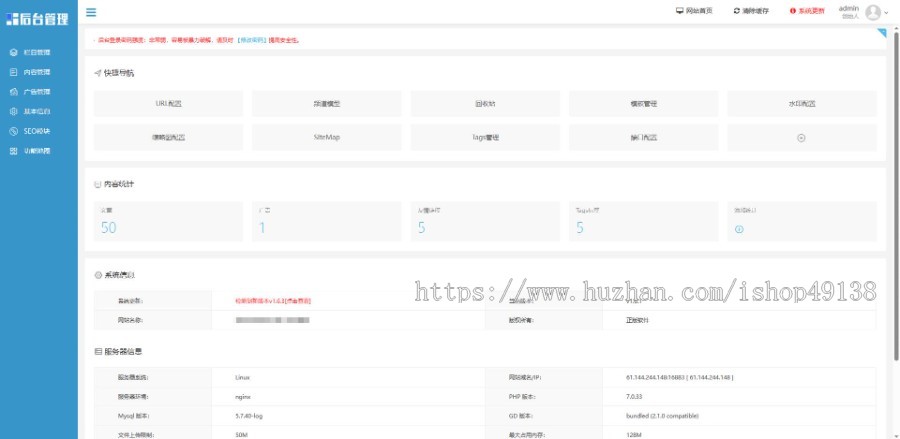Click the plus circle icon in quick navigation
The width and height of the screenshot is (900, 439).
click(x=802, y=138)
